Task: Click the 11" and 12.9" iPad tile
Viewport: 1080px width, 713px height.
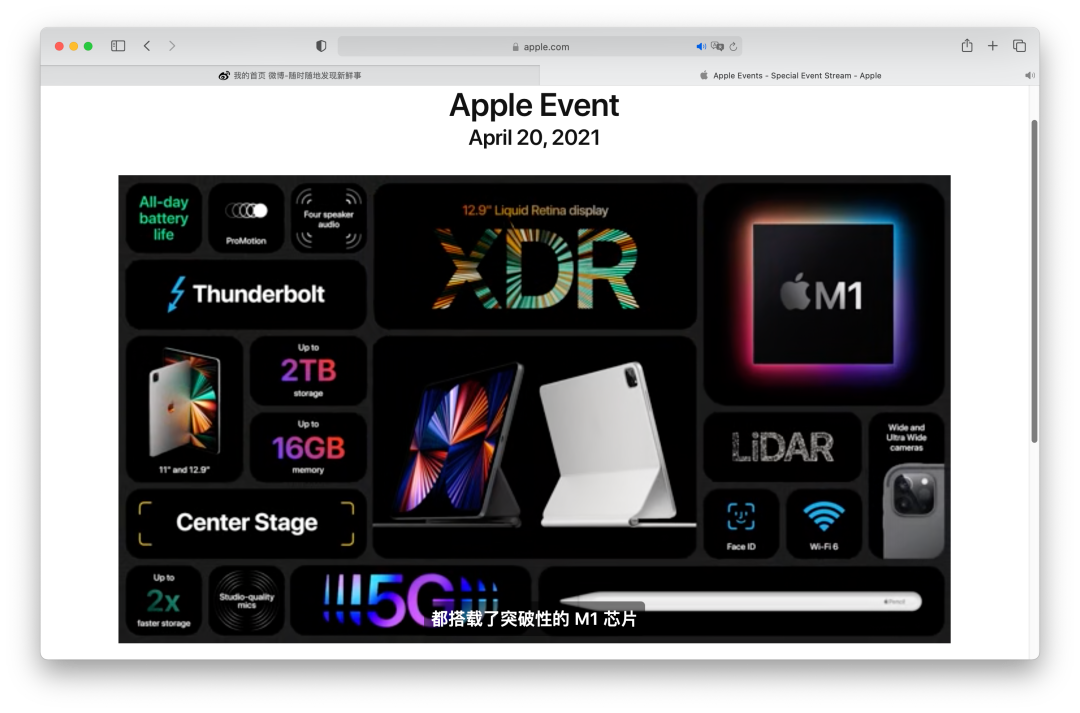Action: (184, 409)
